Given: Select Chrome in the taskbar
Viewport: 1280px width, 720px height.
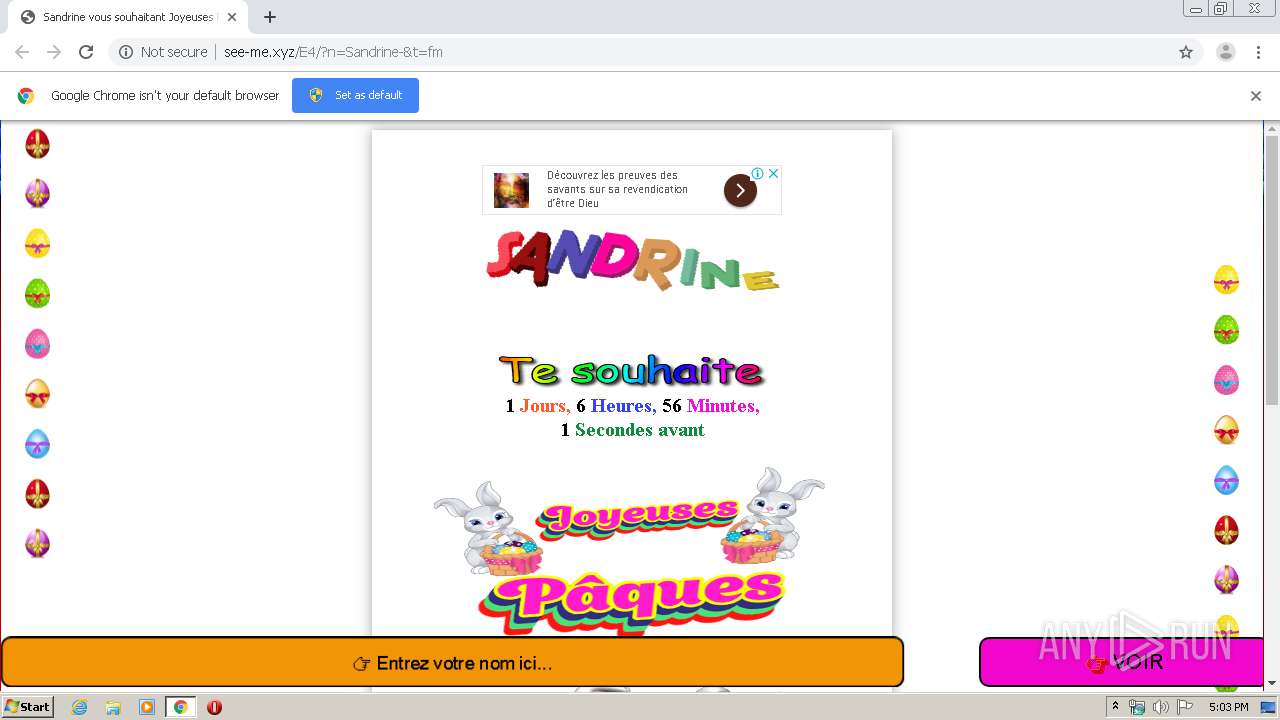Looking at the screenshot, I should (x=181, y=707).
